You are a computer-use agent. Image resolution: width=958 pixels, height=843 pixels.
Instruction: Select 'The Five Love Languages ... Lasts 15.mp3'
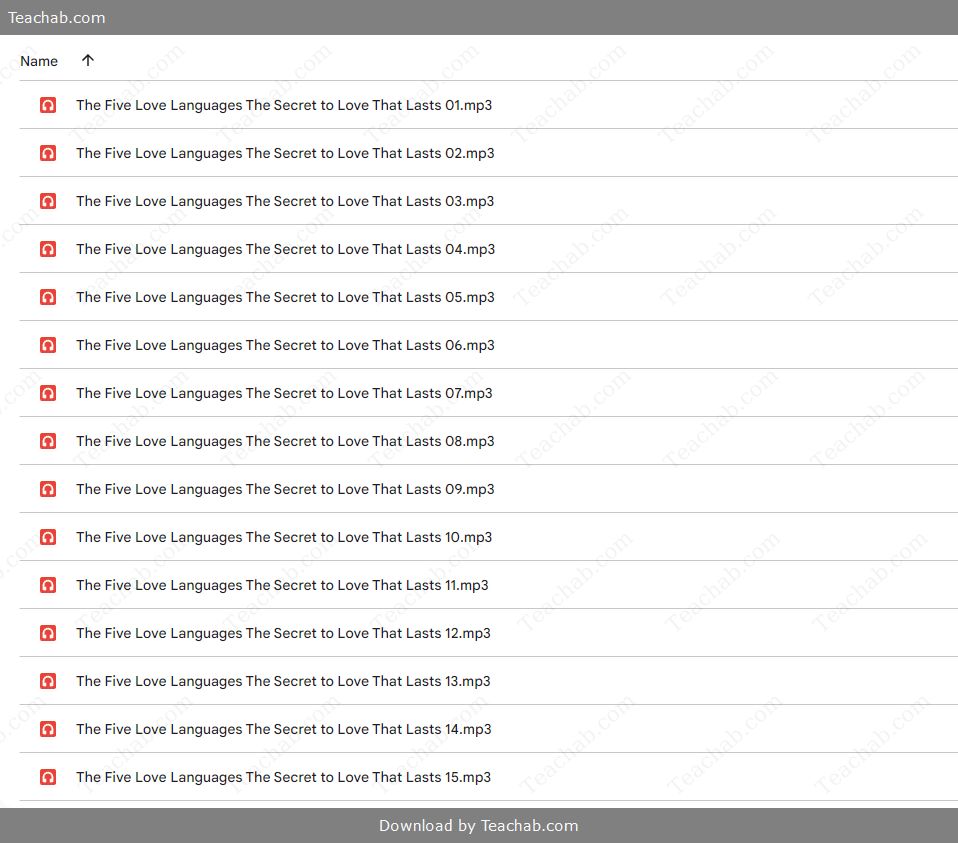tap(283, 777)
